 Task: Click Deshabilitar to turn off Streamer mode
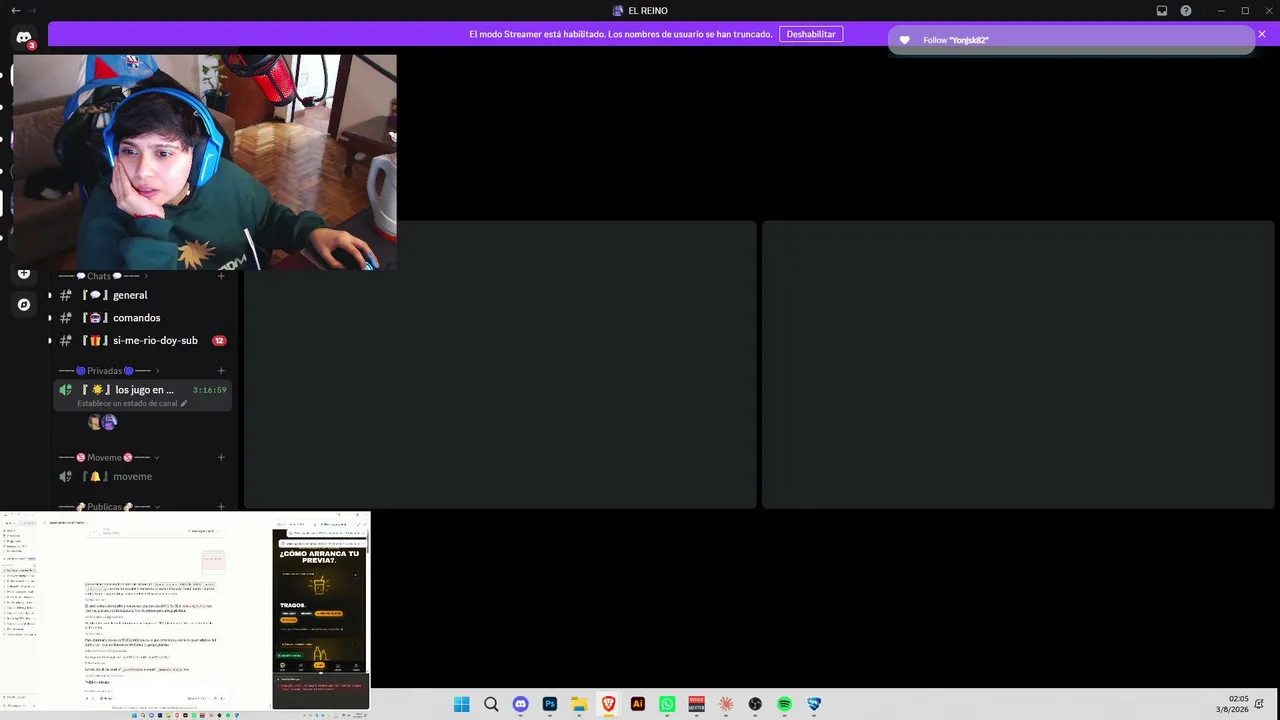(811, 34)
